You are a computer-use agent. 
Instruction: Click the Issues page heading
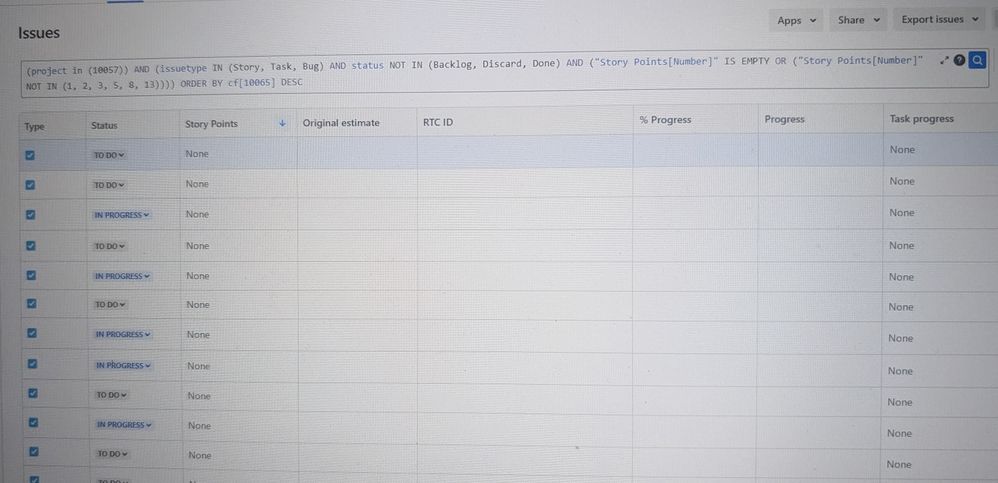point(39,33)
